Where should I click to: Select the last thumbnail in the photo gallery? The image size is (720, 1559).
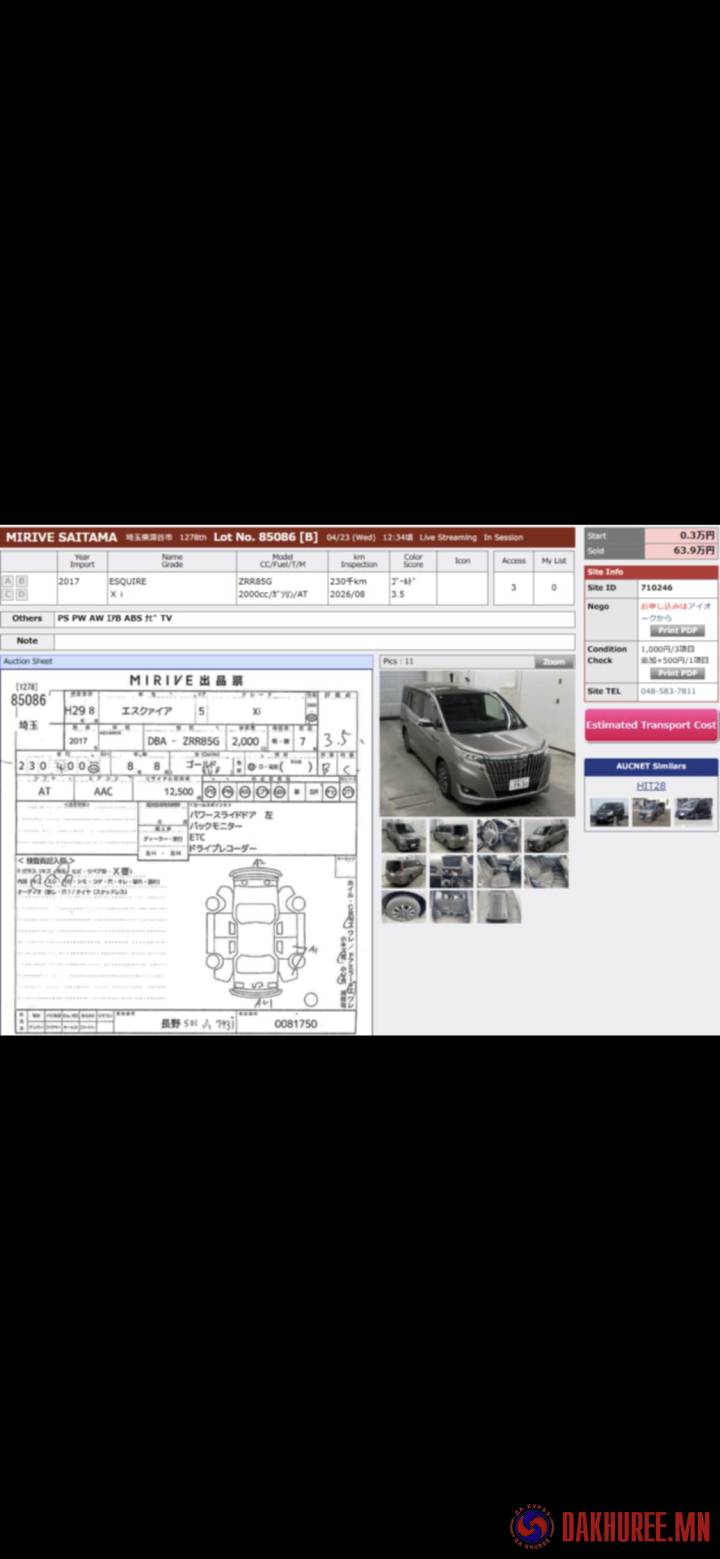(498, 907)
